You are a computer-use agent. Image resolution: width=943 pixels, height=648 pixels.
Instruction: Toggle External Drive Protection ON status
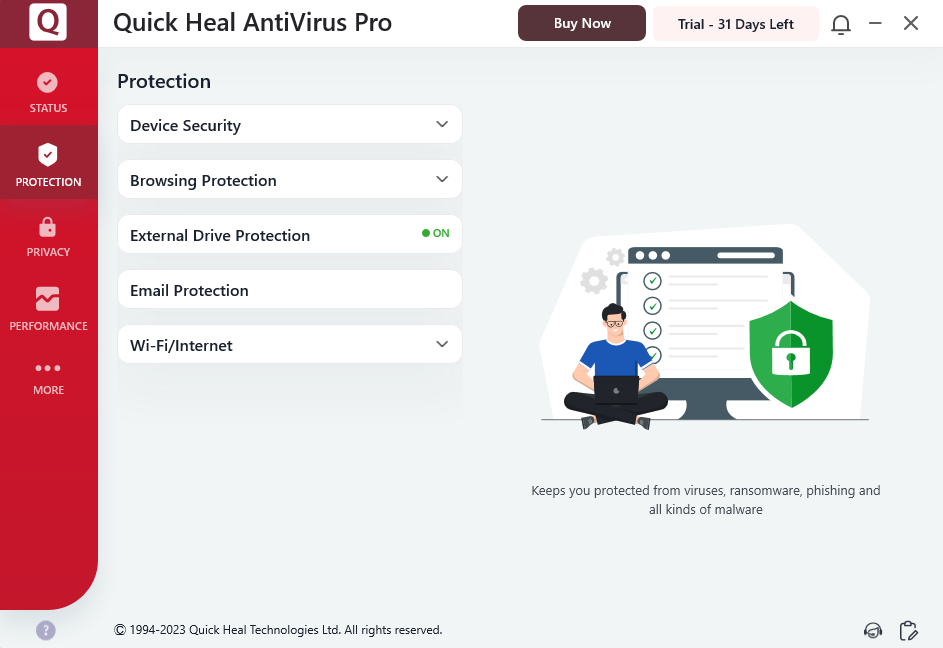[435, 233]
